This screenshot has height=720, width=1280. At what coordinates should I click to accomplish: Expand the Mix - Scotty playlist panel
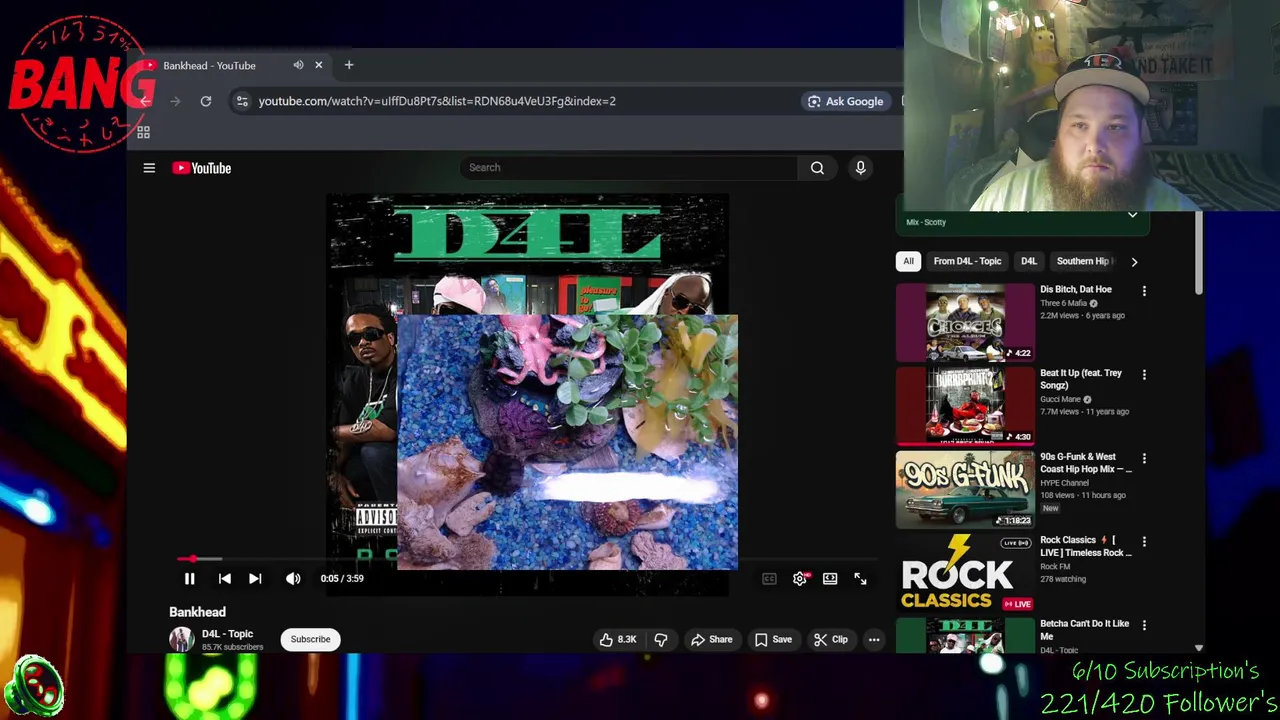pos(1132,215)
